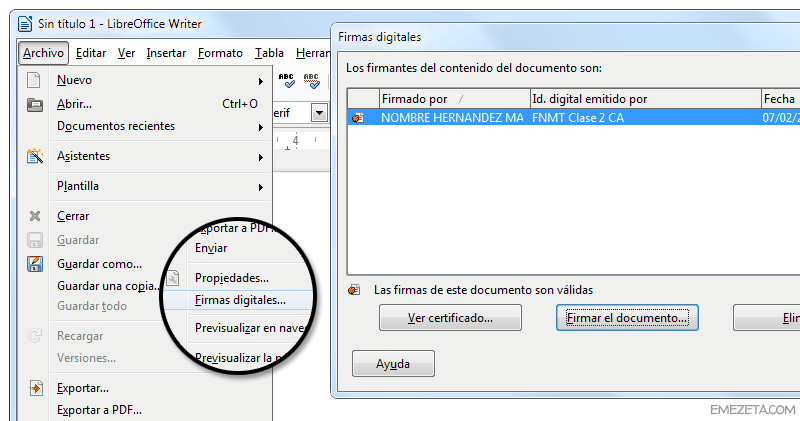Open the Tabla menu

[269, 53]
